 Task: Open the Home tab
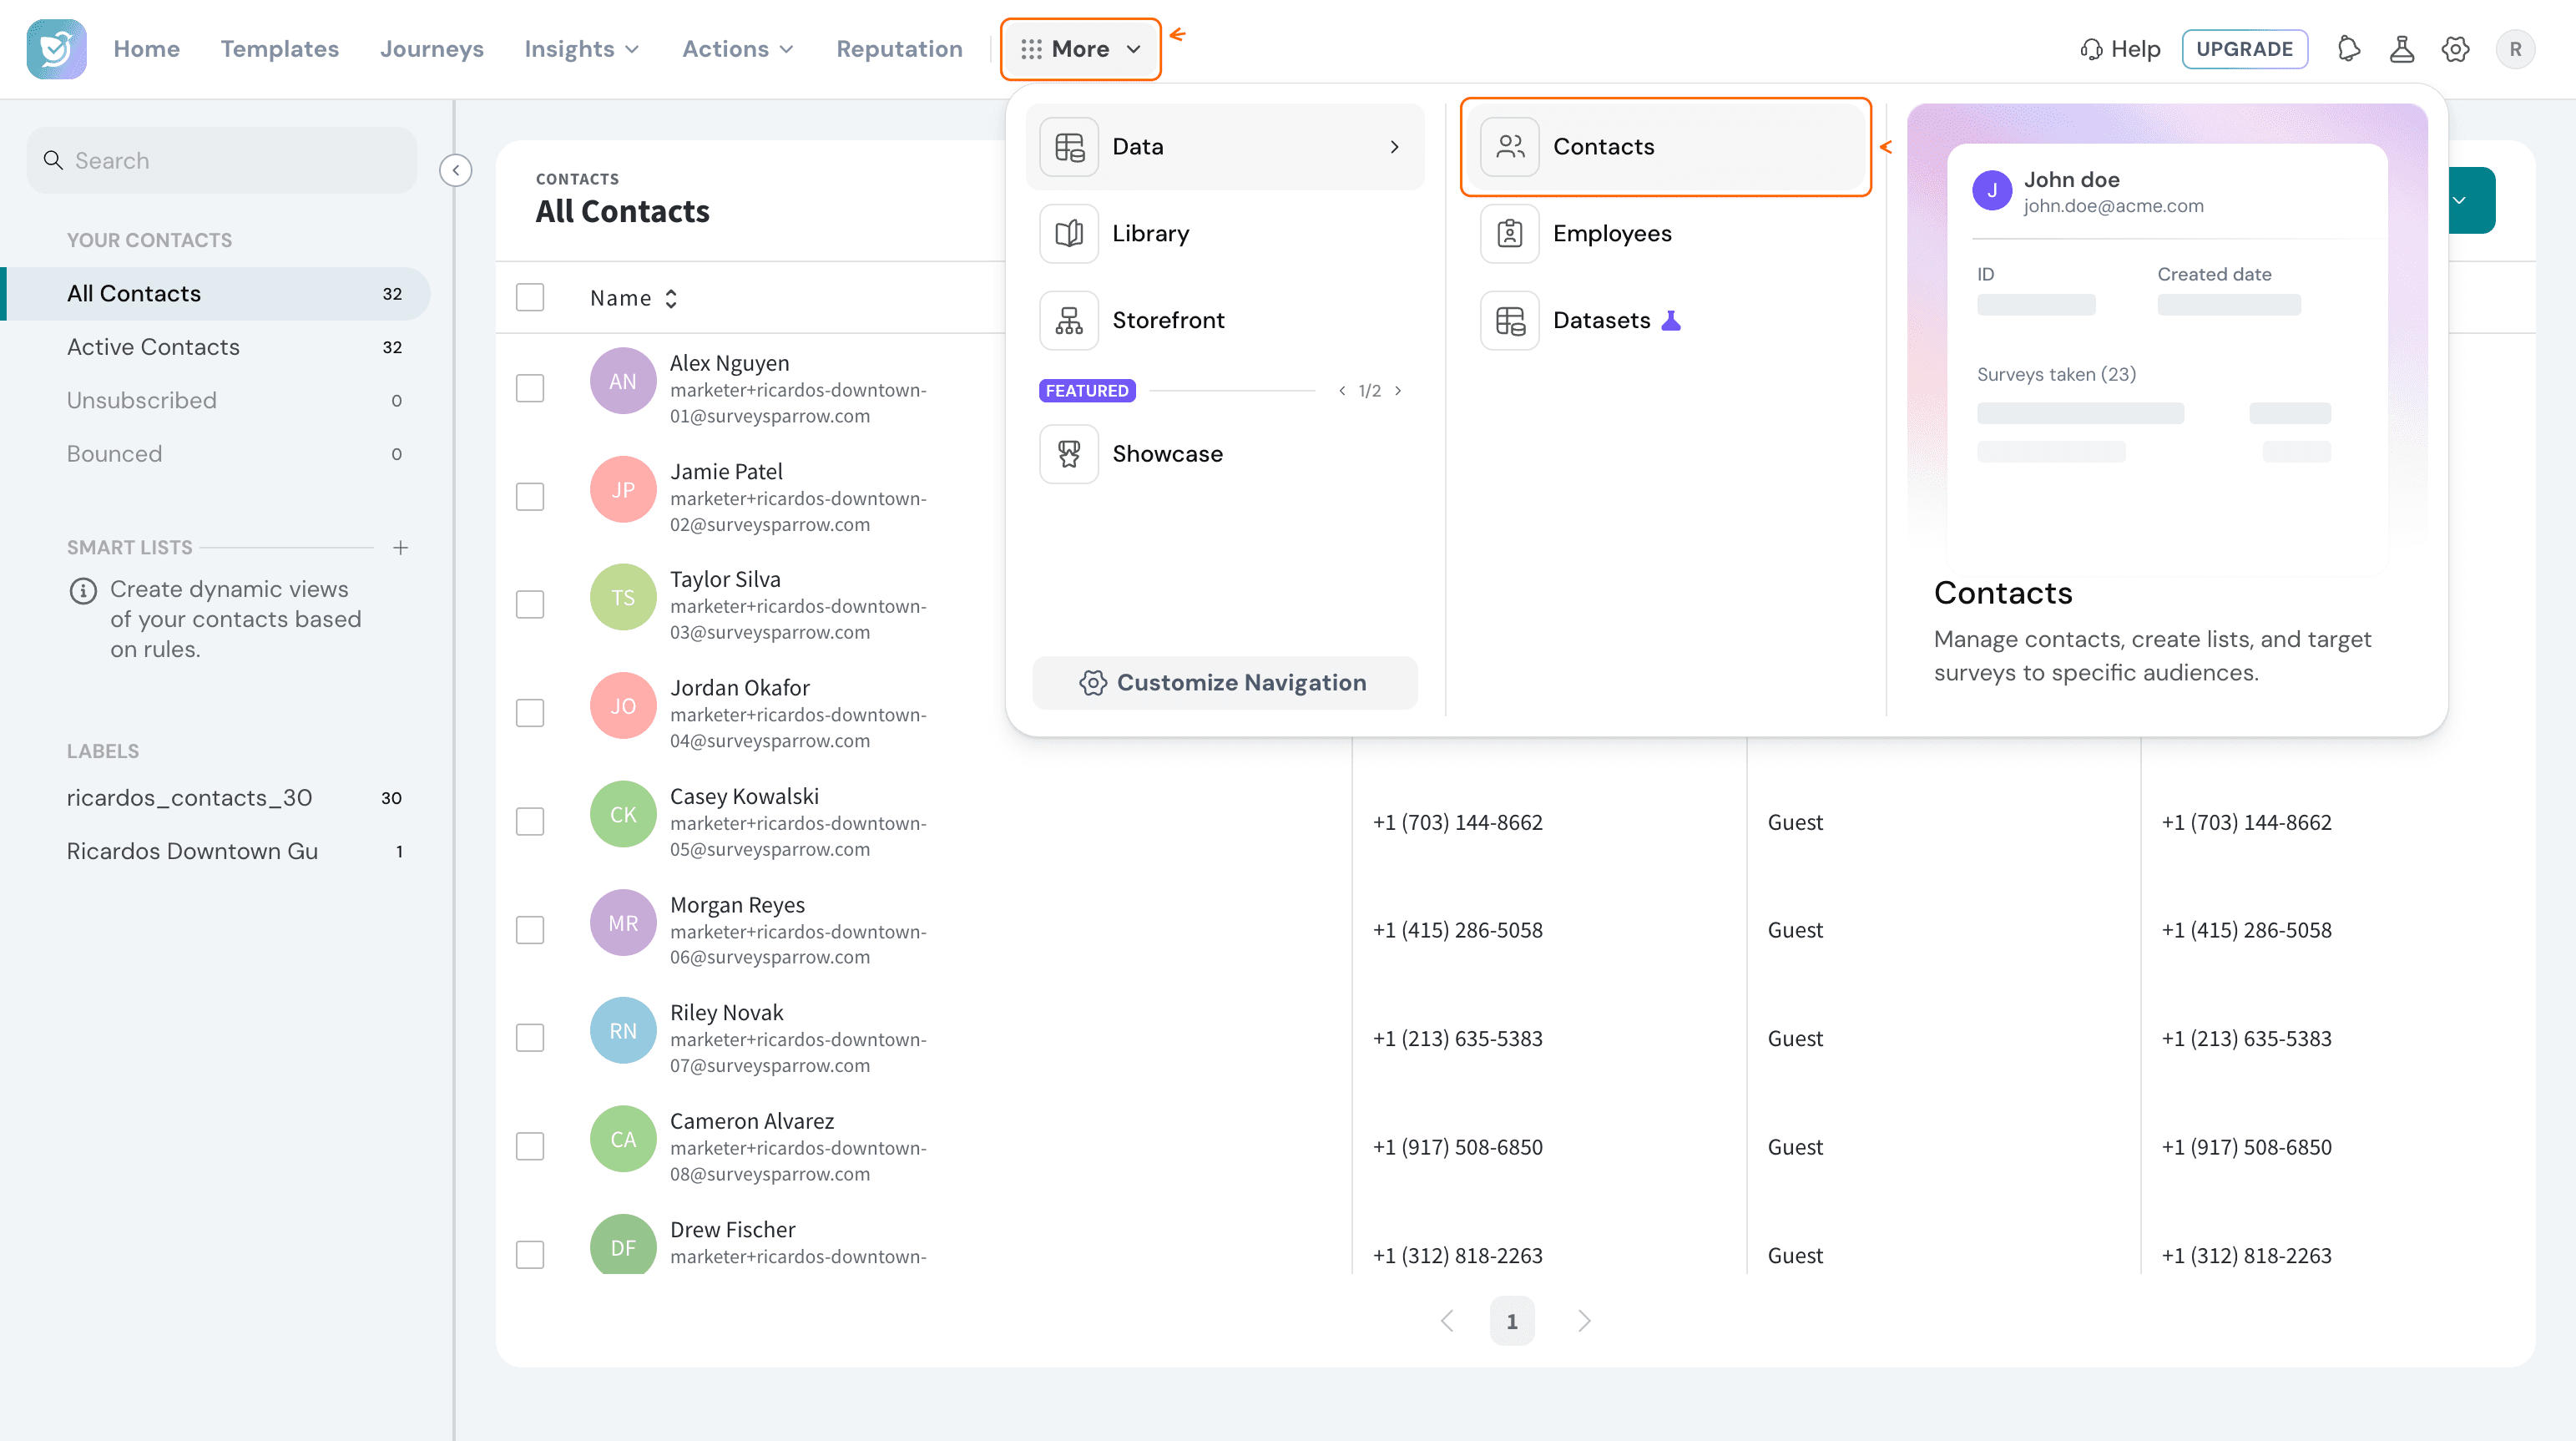pos(146,49)
